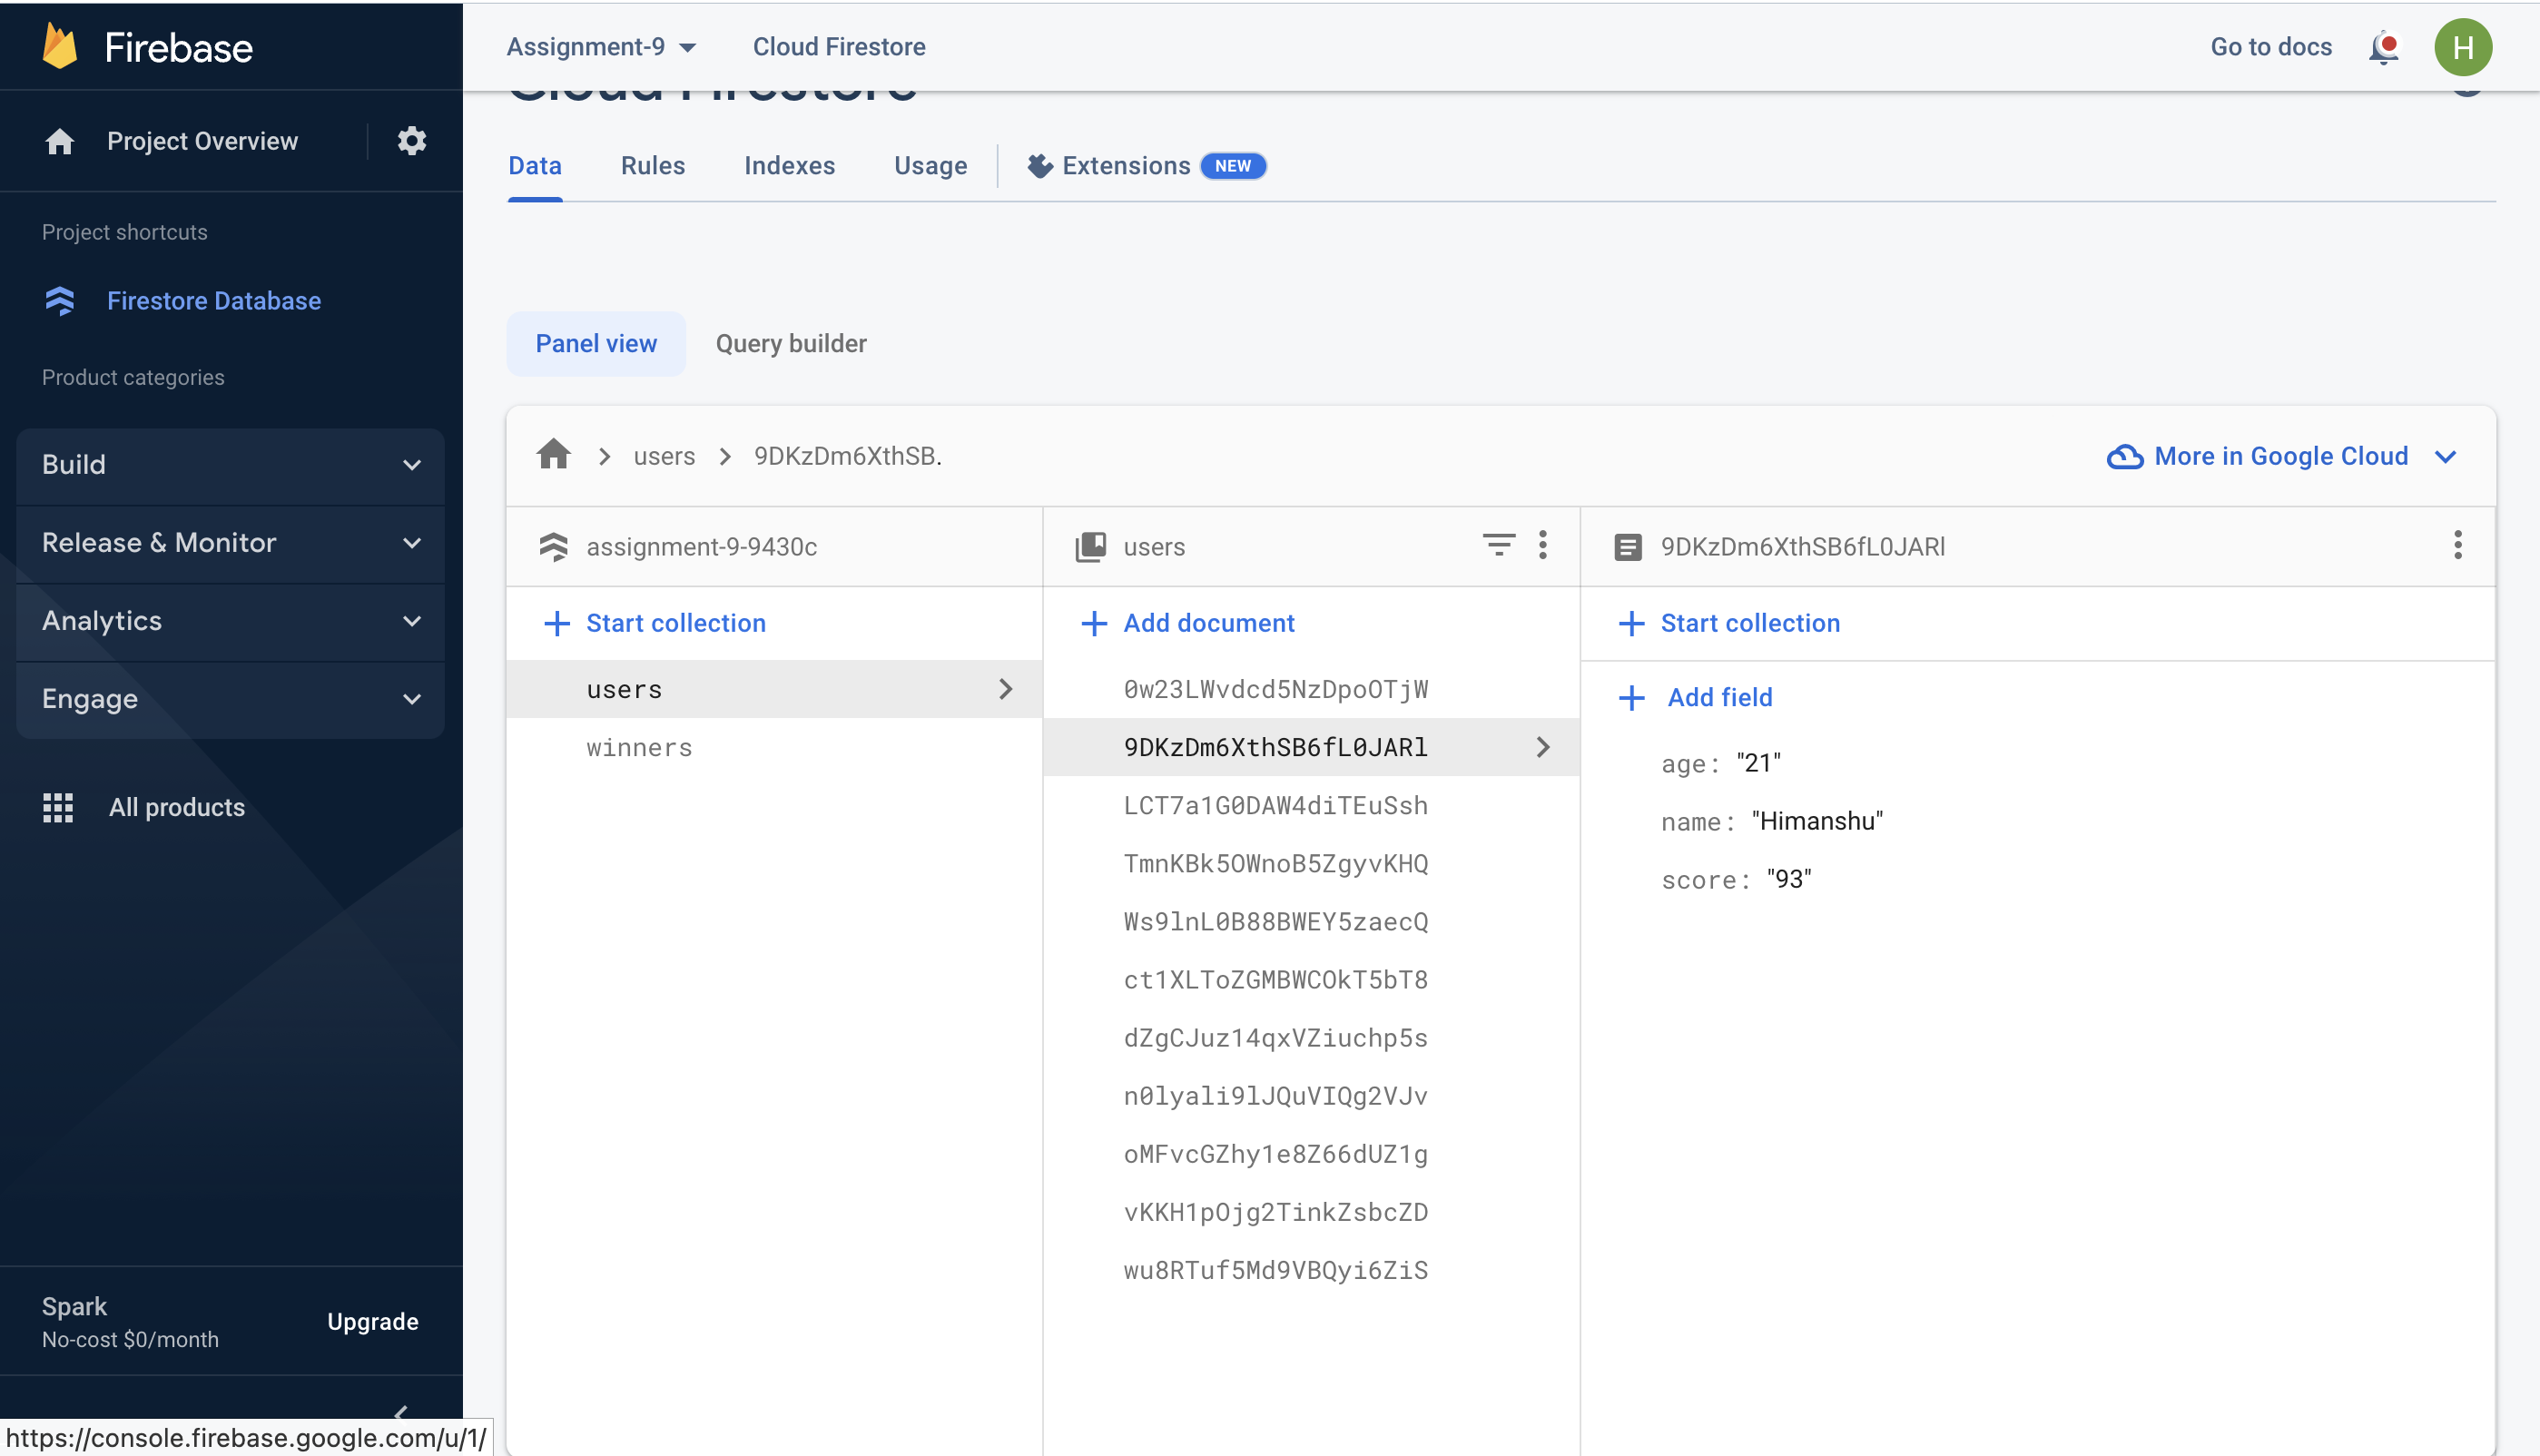Select the users collection row

click(x=774, y=689)
